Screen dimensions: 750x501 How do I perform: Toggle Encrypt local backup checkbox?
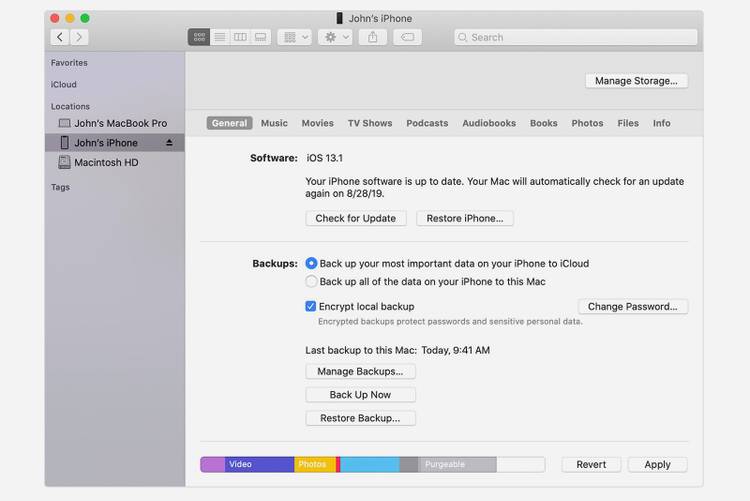(310, 306)
